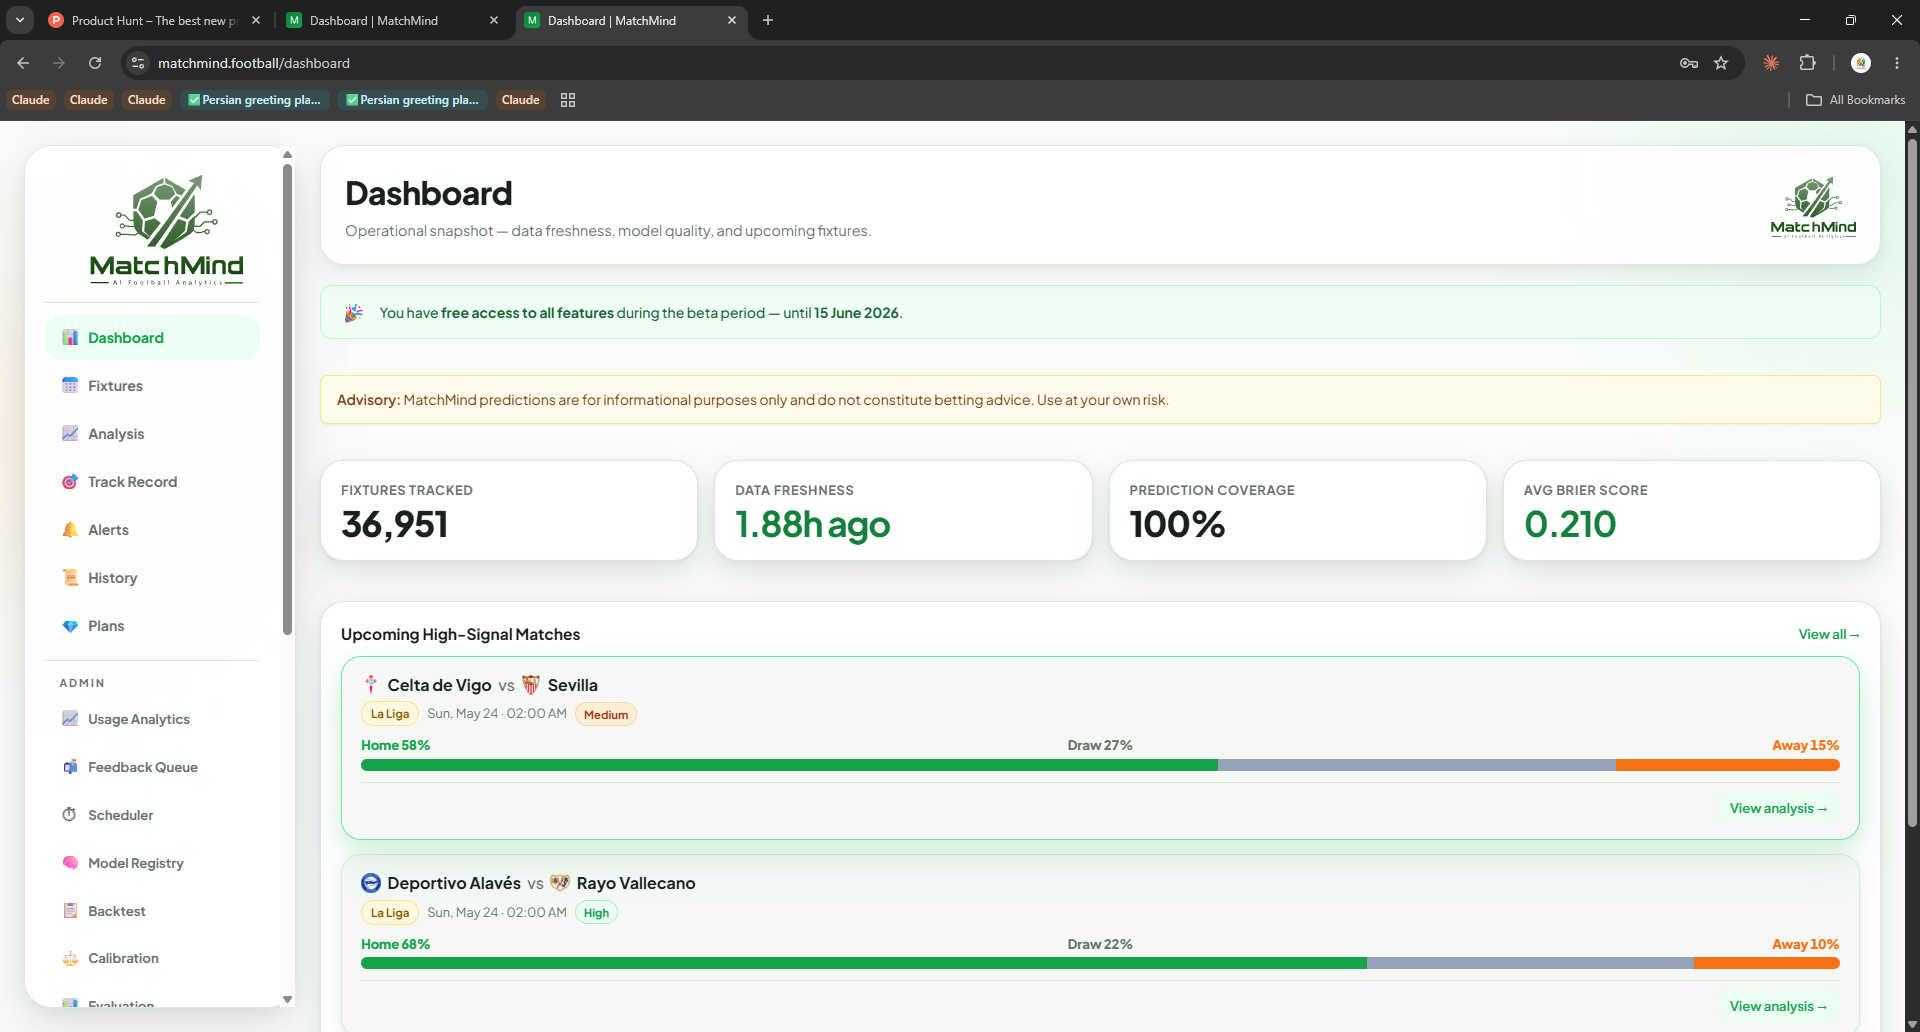
Task: Click the Model Registry brain icon
Action: click(x=70, y=863)
